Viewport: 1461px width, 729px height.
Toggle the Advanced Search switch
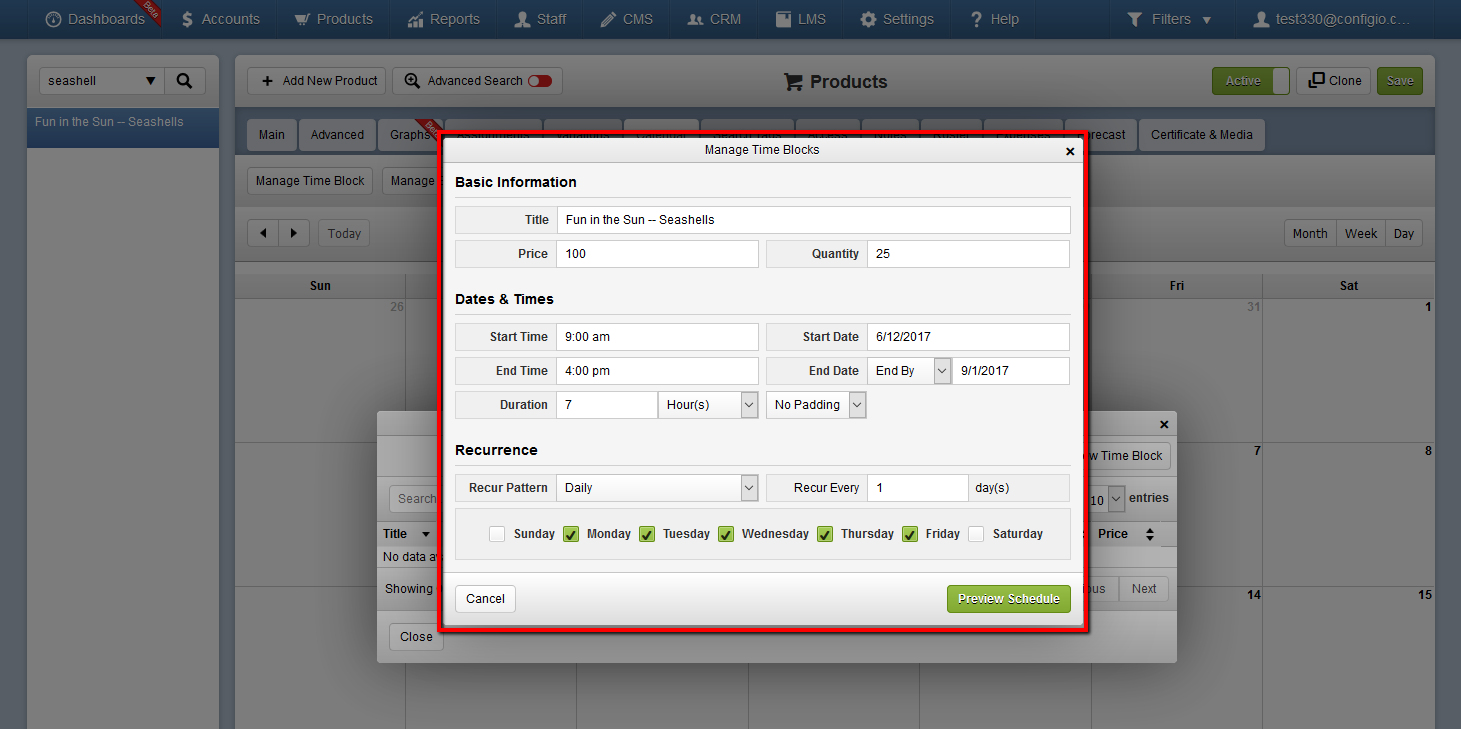[540, 81]
